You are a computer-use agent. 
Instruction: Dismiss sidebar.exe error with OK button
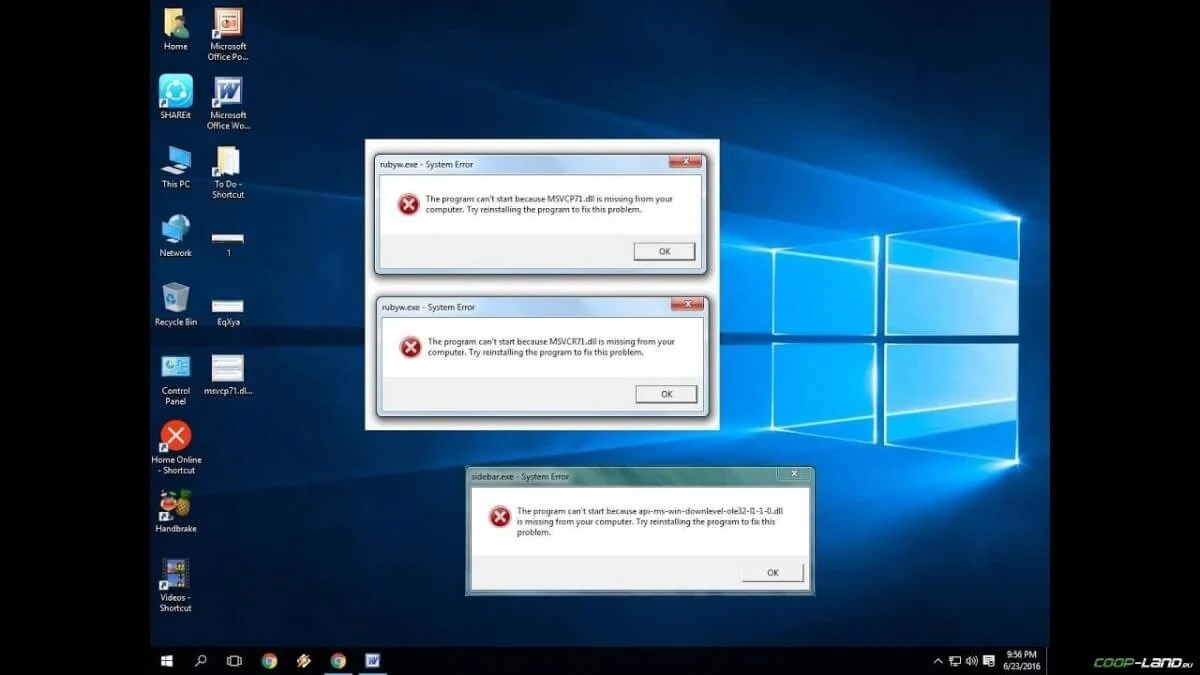(772, 573)
